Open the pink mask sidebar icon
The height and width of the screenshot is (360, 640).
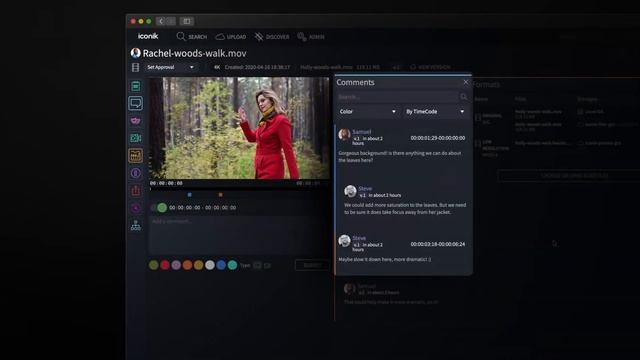136,121
